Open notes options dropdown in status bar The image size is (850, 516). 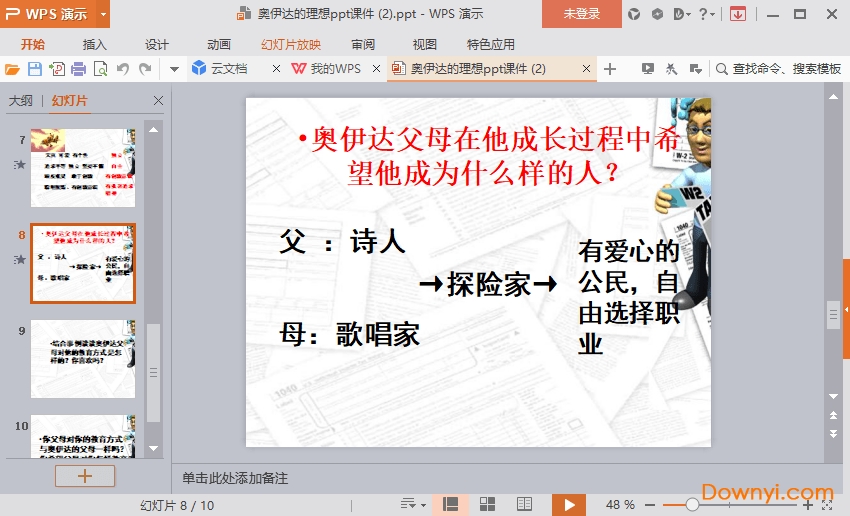point(411,504)
